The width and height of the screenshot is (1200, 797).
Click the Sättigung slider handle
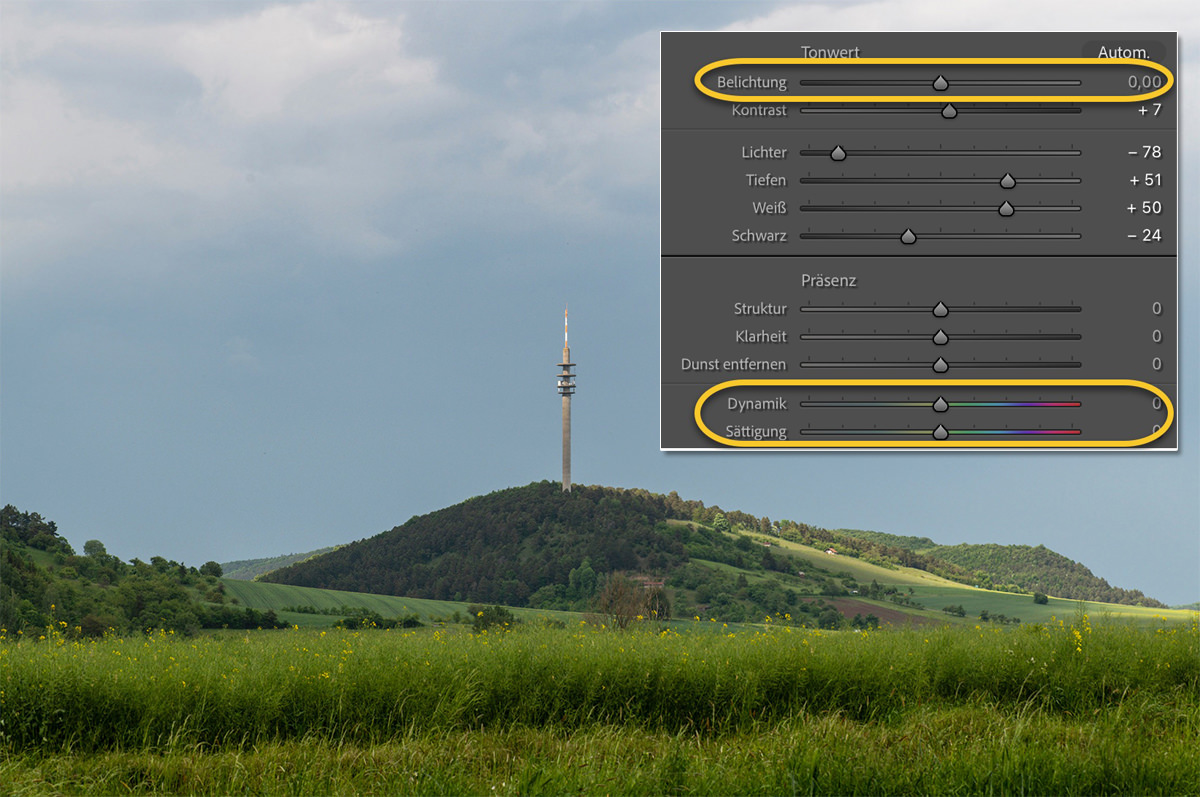pyautogui.click(x=940, y=434)
